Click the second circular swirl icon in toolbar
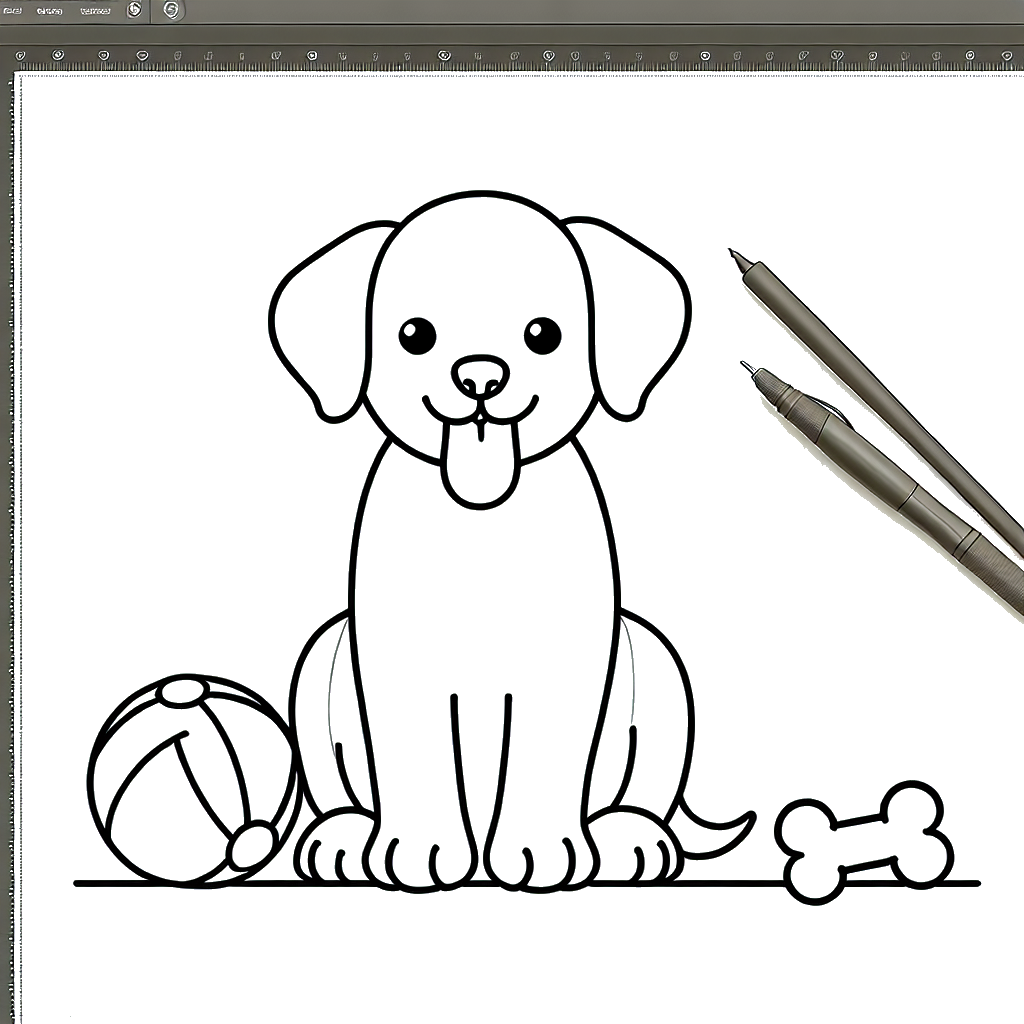 coord(171,10)
